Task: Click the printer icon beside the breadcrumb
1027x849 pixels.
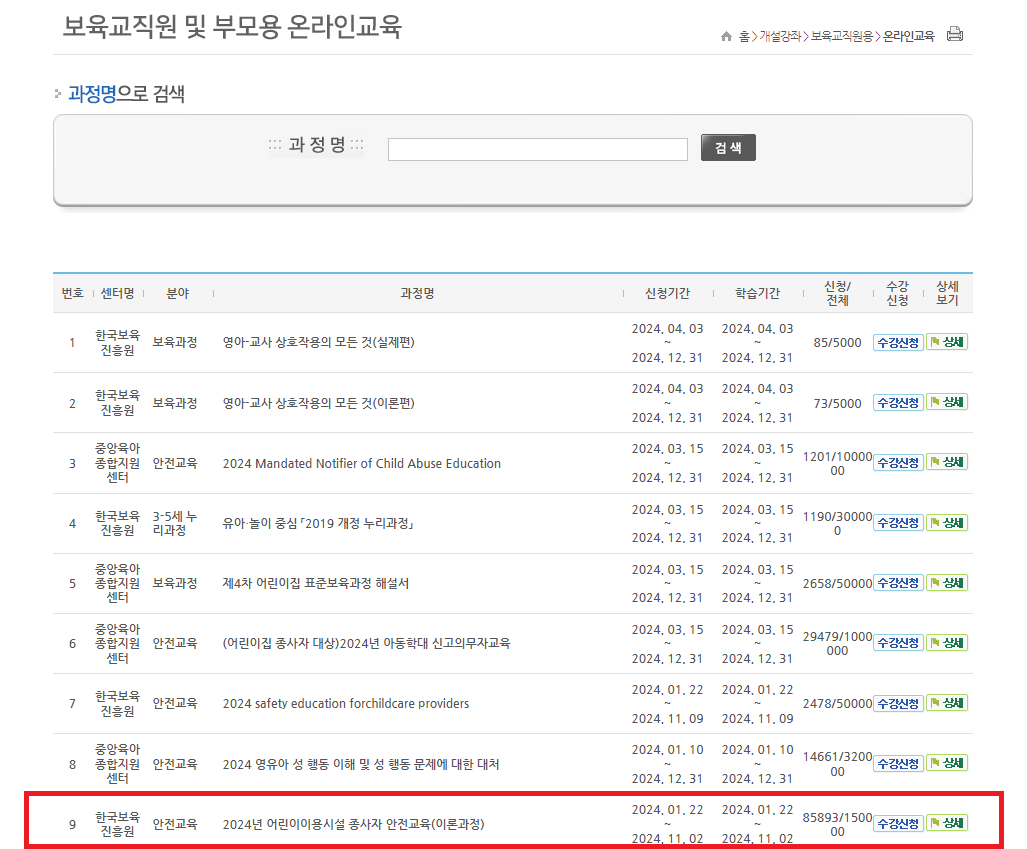Action: click(954, 33)
